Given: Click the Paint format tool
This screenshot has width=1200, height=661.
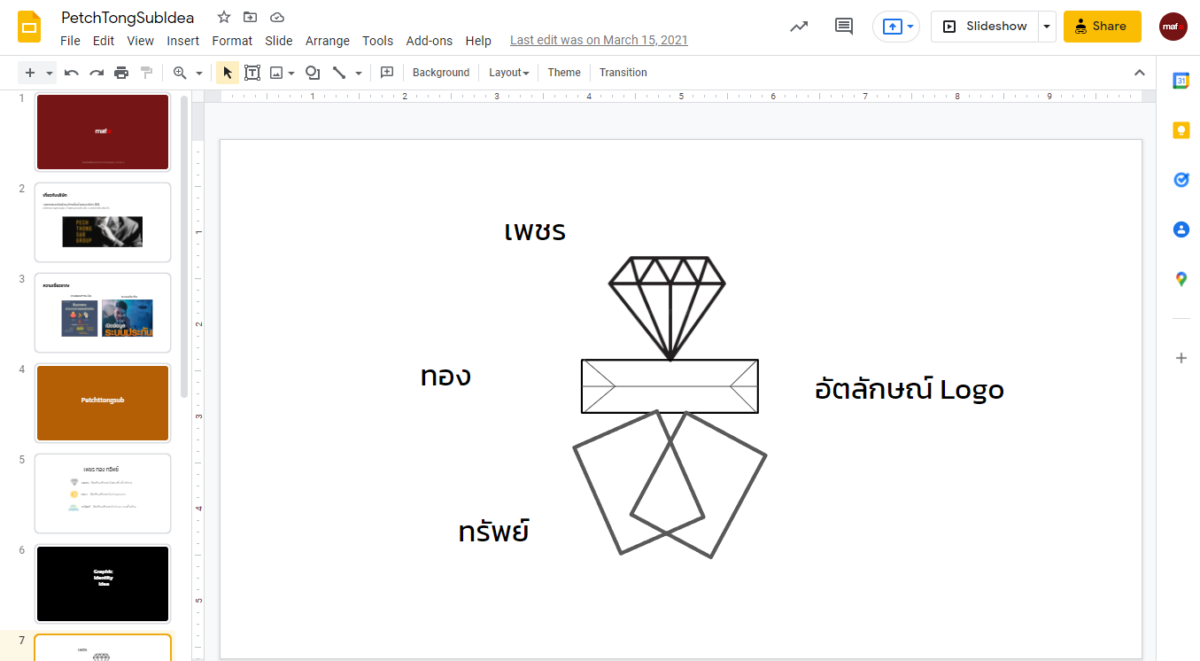Looking at the screenshot, I should point(145,72).
